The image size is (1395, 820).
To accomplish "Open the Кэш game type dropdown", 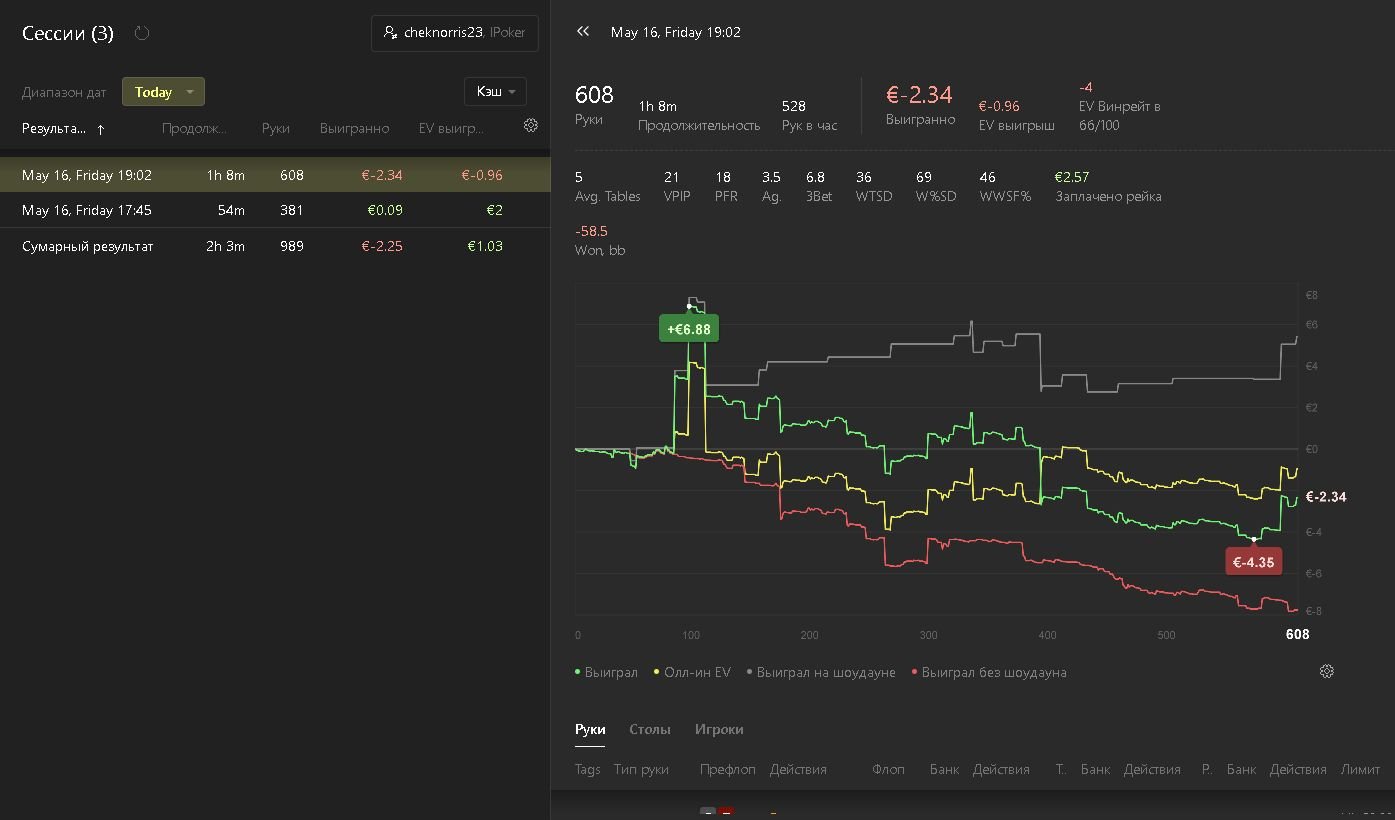I will (x=495, y=91).
